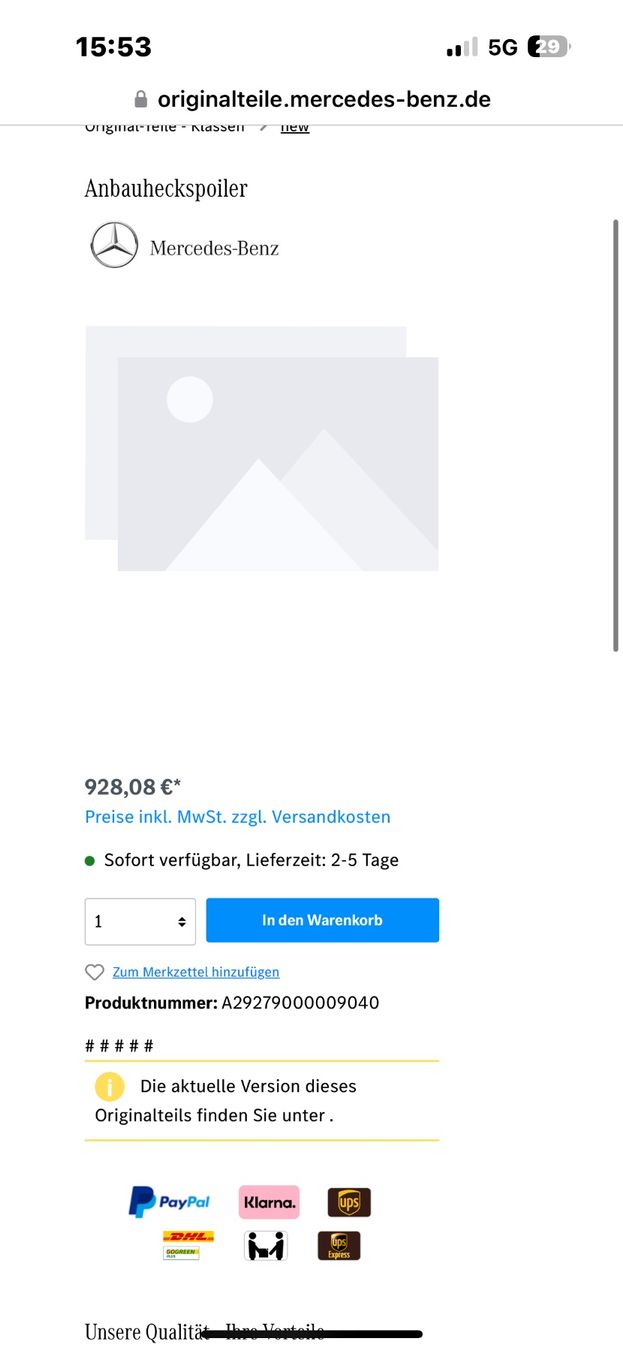The image size is (623, 1350).
Task: Tap the originalteile.mercedes-benz.de address bar
Action: 312,100
